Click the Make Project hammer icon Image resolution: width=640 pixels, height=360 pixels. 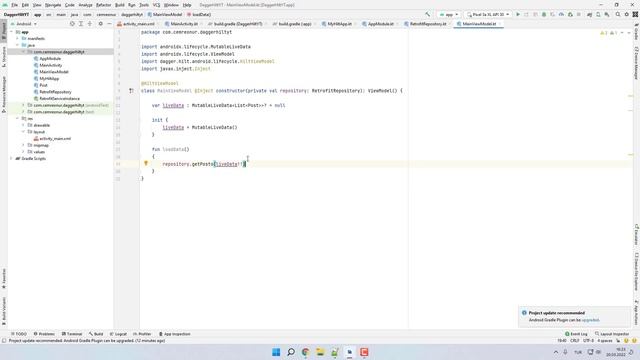tap(427, 14)
